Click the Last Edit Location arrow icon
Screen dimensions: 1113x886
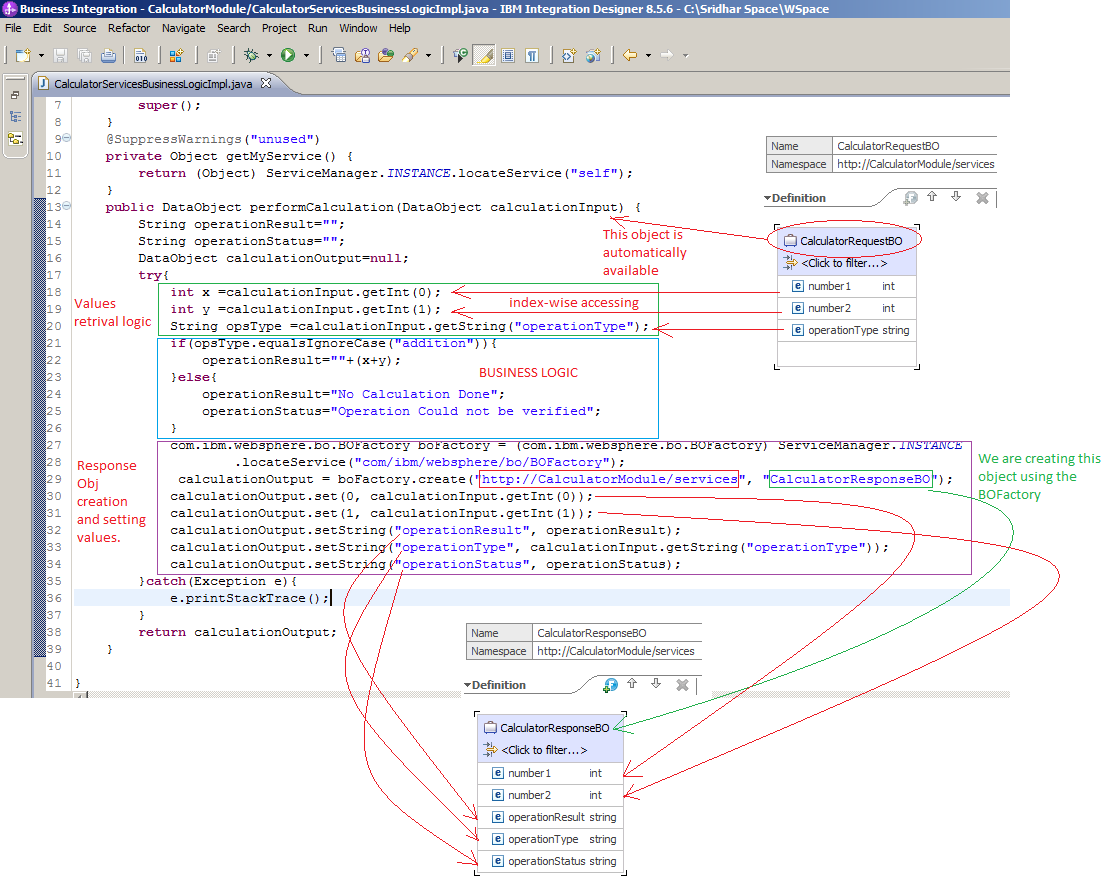click(461, 55)
